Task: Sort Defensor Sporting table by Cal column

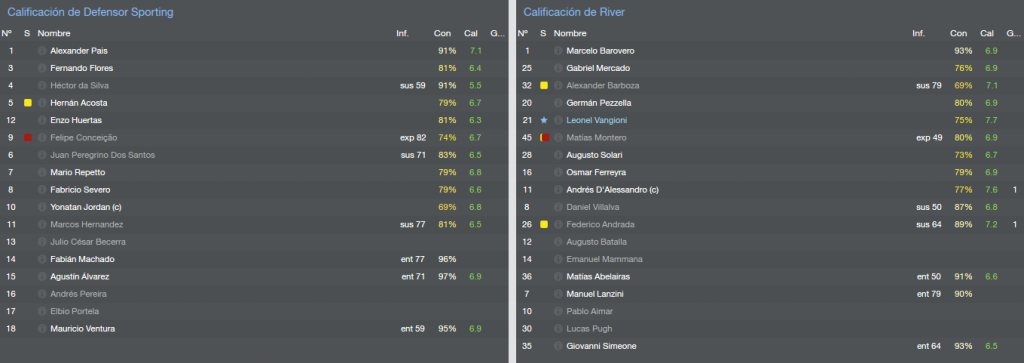Action: 471,33
